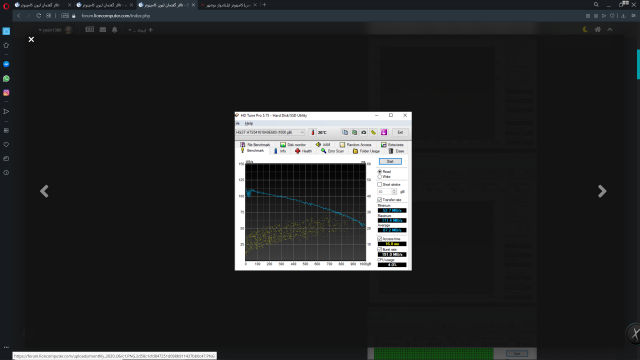Switch to the Disk monitor tab
Image resolution: width=640 pixels, height=360 pixels.
pyautogui.click(x=293, y=144)
